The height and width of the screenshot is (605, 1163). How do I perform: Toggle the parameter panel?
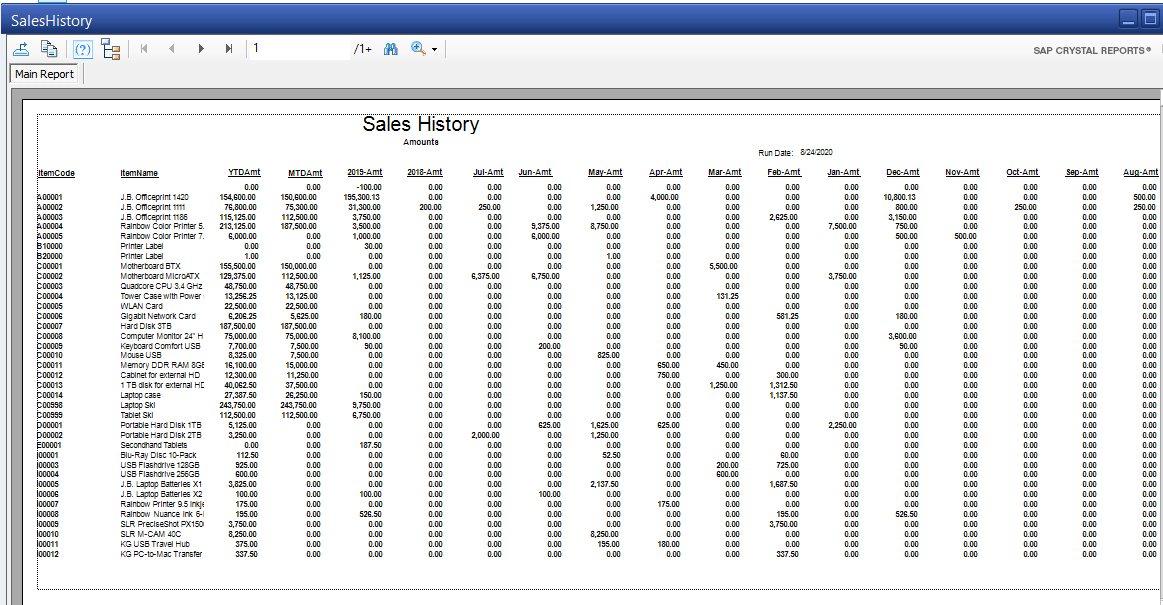(82, 48)
